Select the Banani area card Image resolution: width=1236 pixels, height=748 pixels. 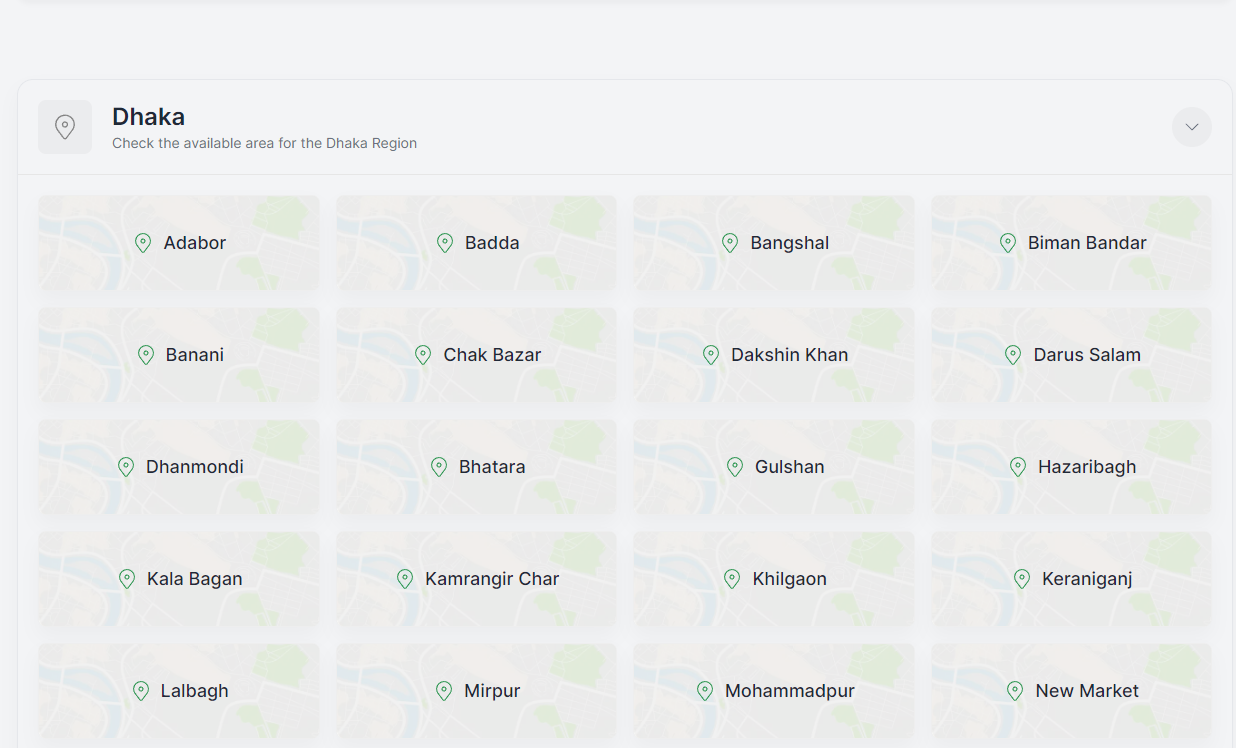(x=179, y=355)
